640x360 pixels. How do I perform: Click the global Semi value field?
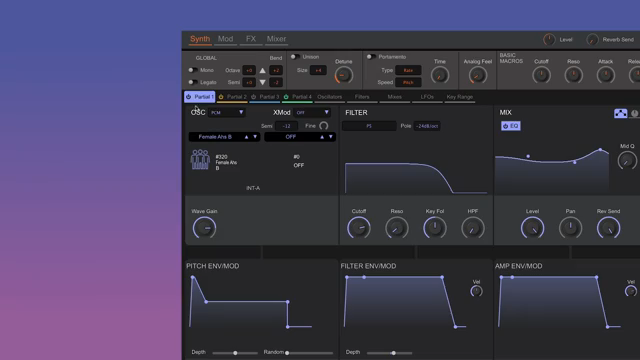(249, 82)
